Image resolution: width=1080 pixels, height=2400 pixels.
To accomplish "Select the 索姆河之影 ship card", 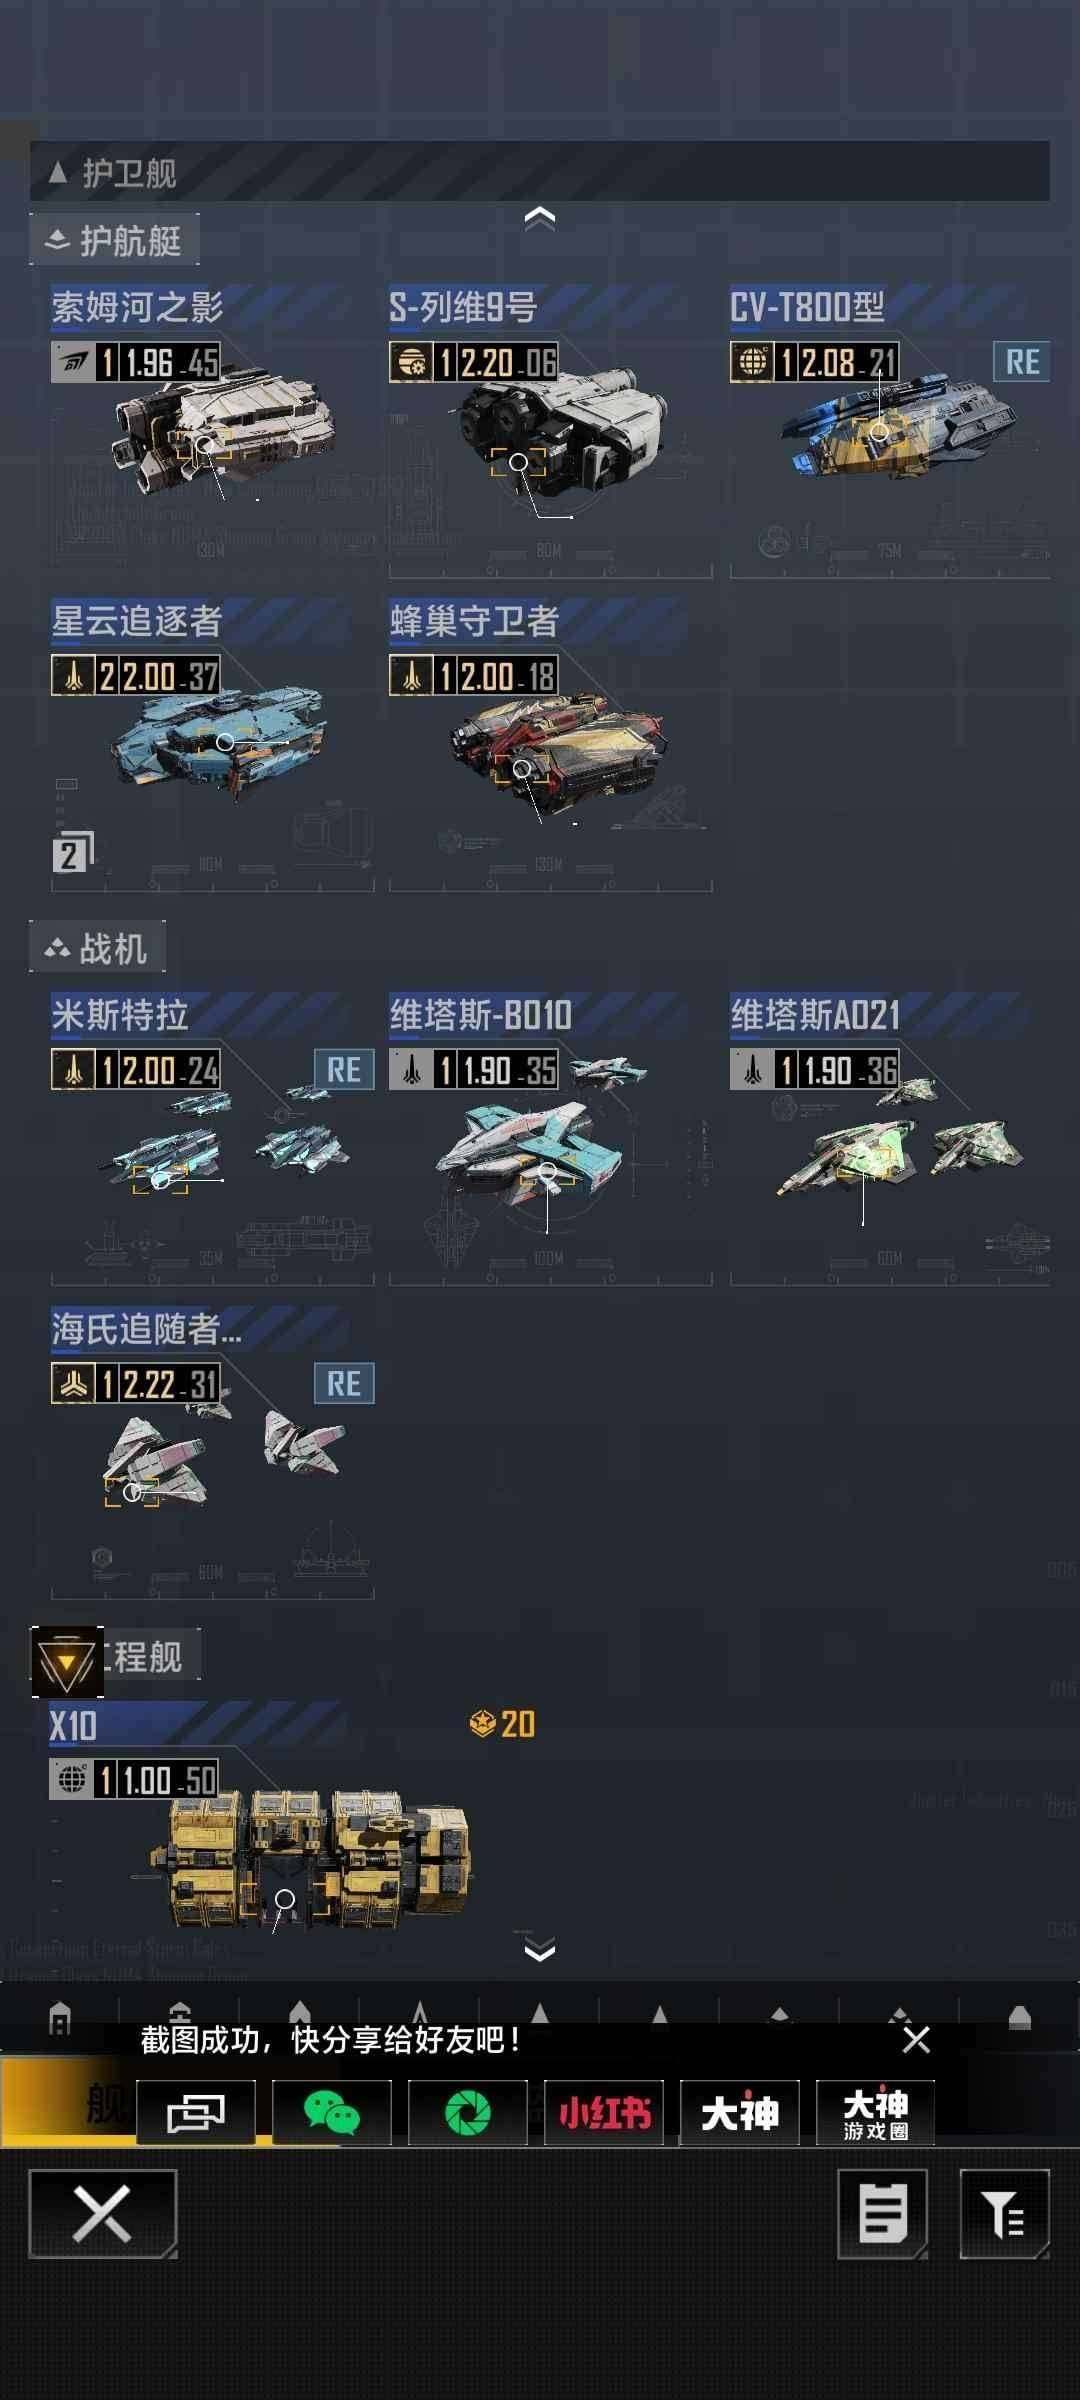I will click(212, 431).
